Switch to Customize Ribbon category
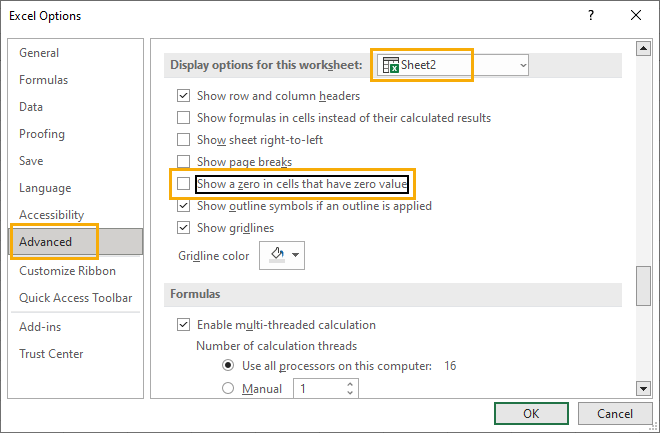This screenshot has width=660, height=433. (x=67, y=271)
